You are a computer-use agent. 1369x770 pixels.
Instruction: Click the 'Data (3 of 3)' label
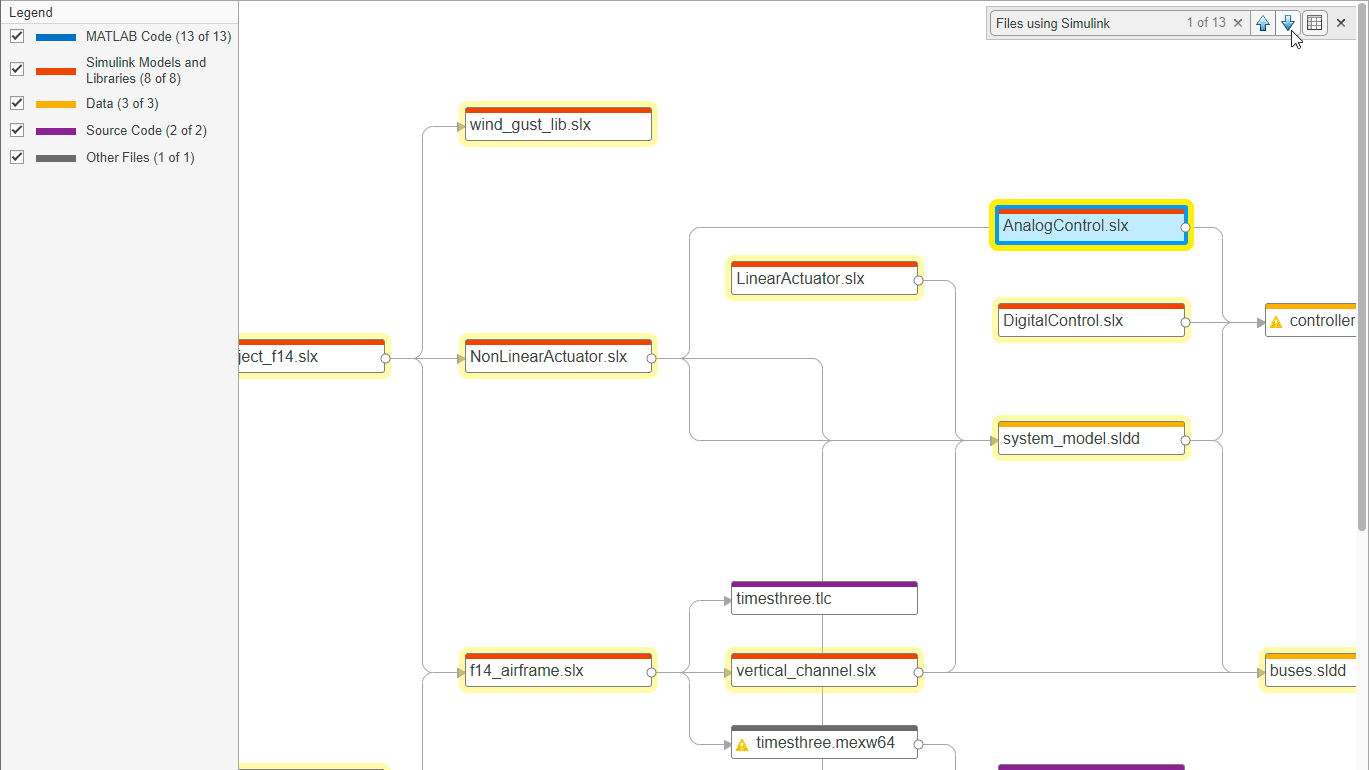[122, 103]
